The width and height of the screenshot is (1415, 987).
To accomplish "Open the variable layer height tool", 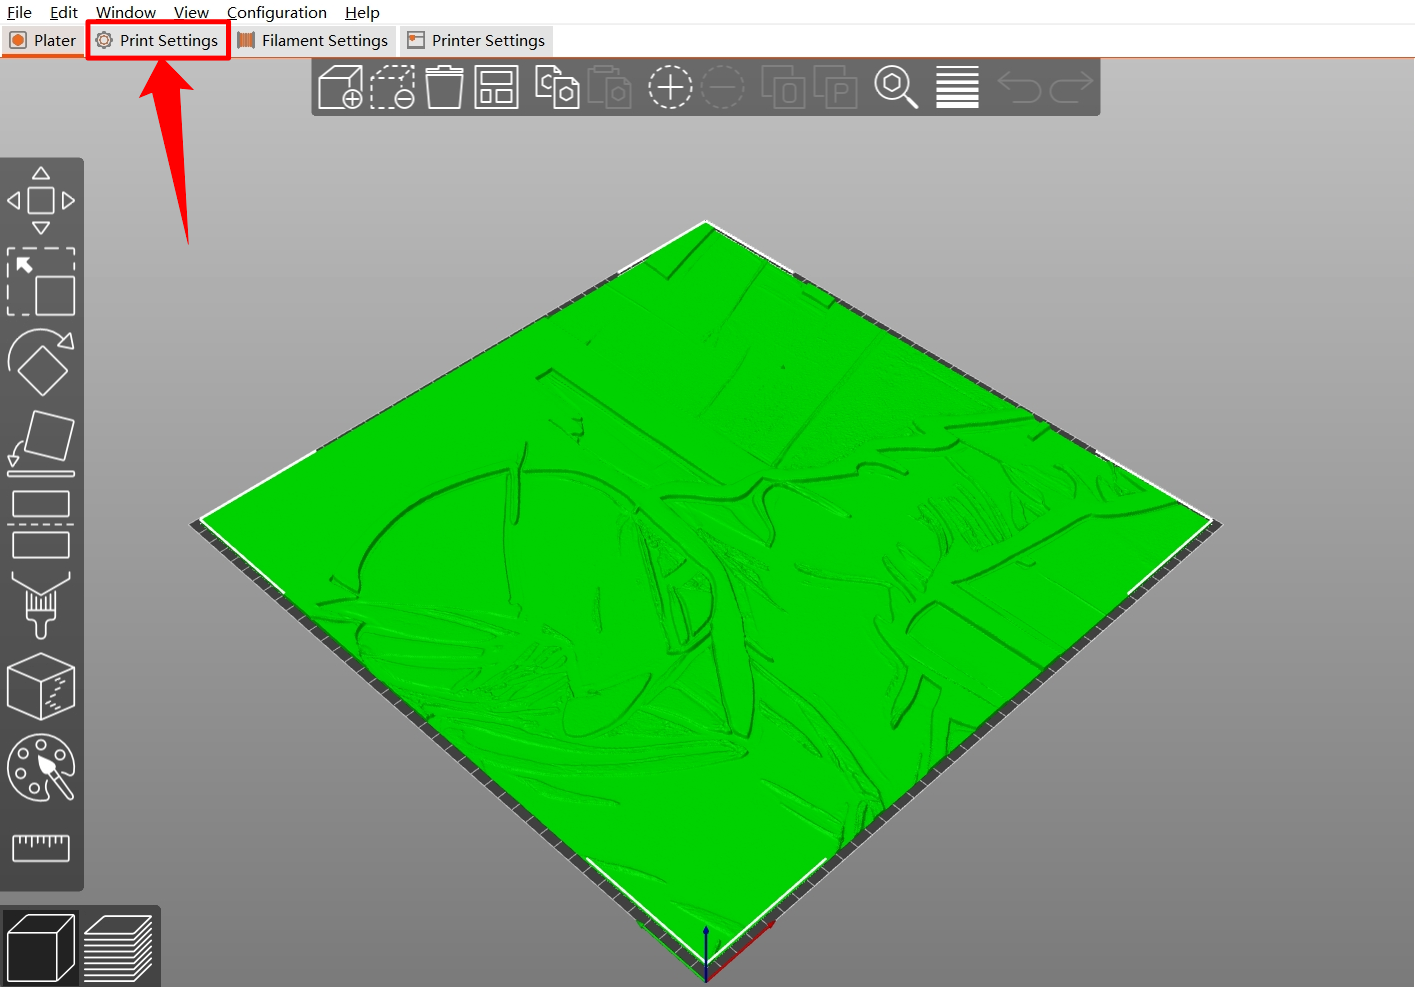I will tap(957, 87).
